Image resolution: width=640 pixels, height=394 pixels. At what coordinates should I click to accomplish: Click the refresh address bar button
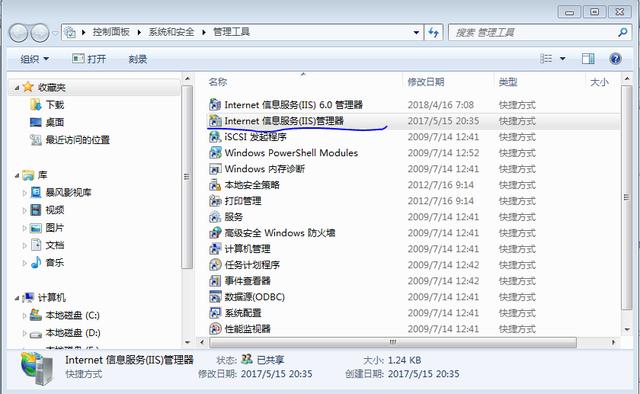433,32
